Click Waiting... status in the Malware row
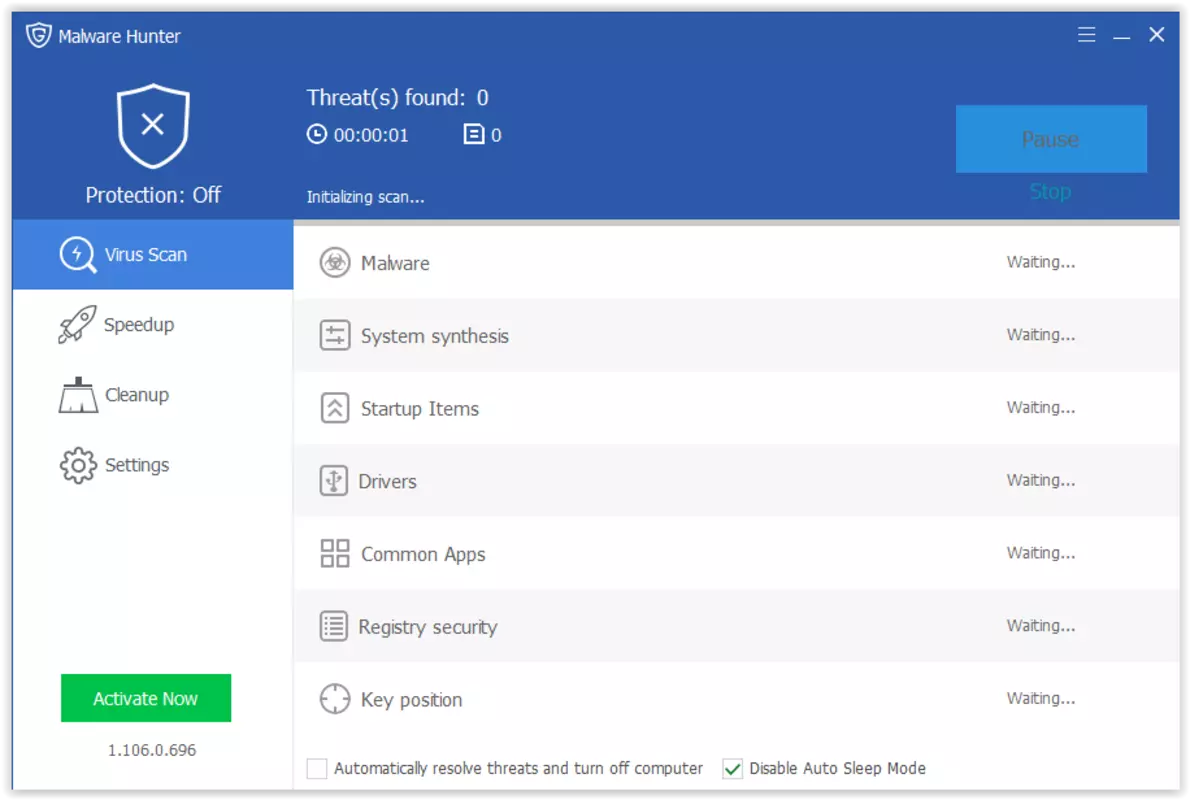The width and height of the screenshot is (1190, 800). pyautogui.click(x=1040, y=263)
